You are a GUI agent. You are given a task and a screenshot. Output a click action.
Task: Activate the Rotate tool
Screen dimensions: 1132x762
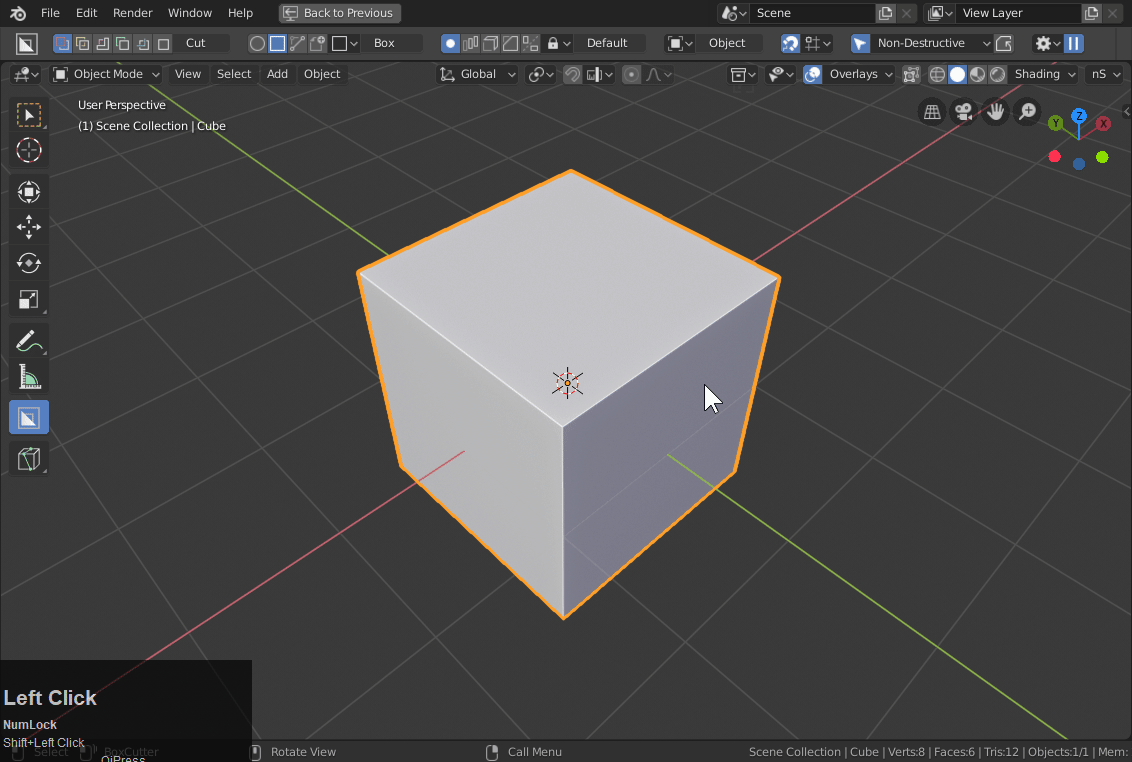tap(29, 263)
